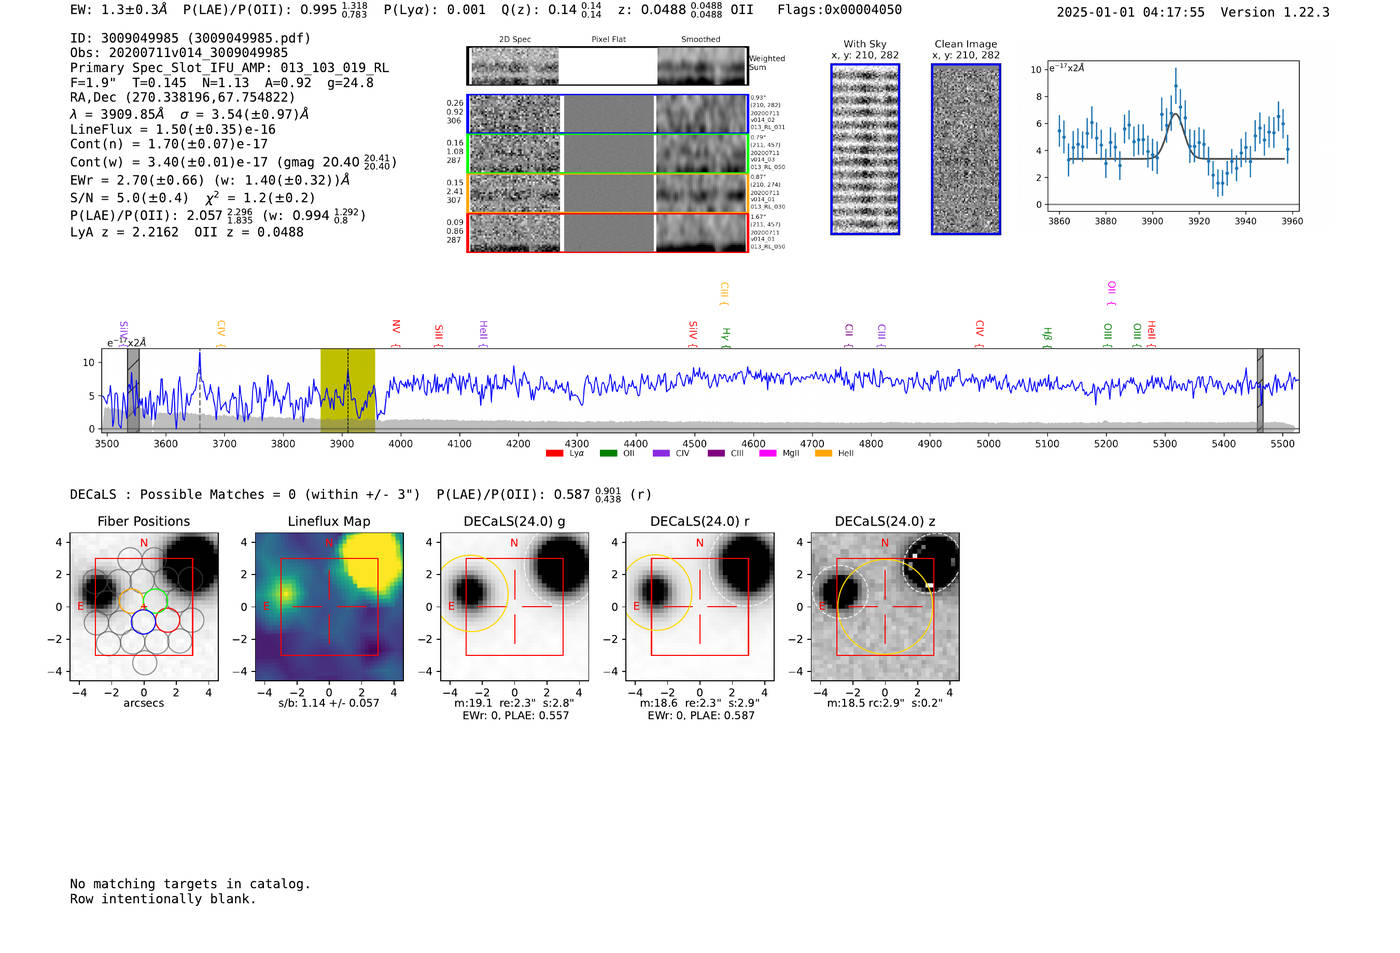Select the Clean Image cutout

click(x=966, y=150)
